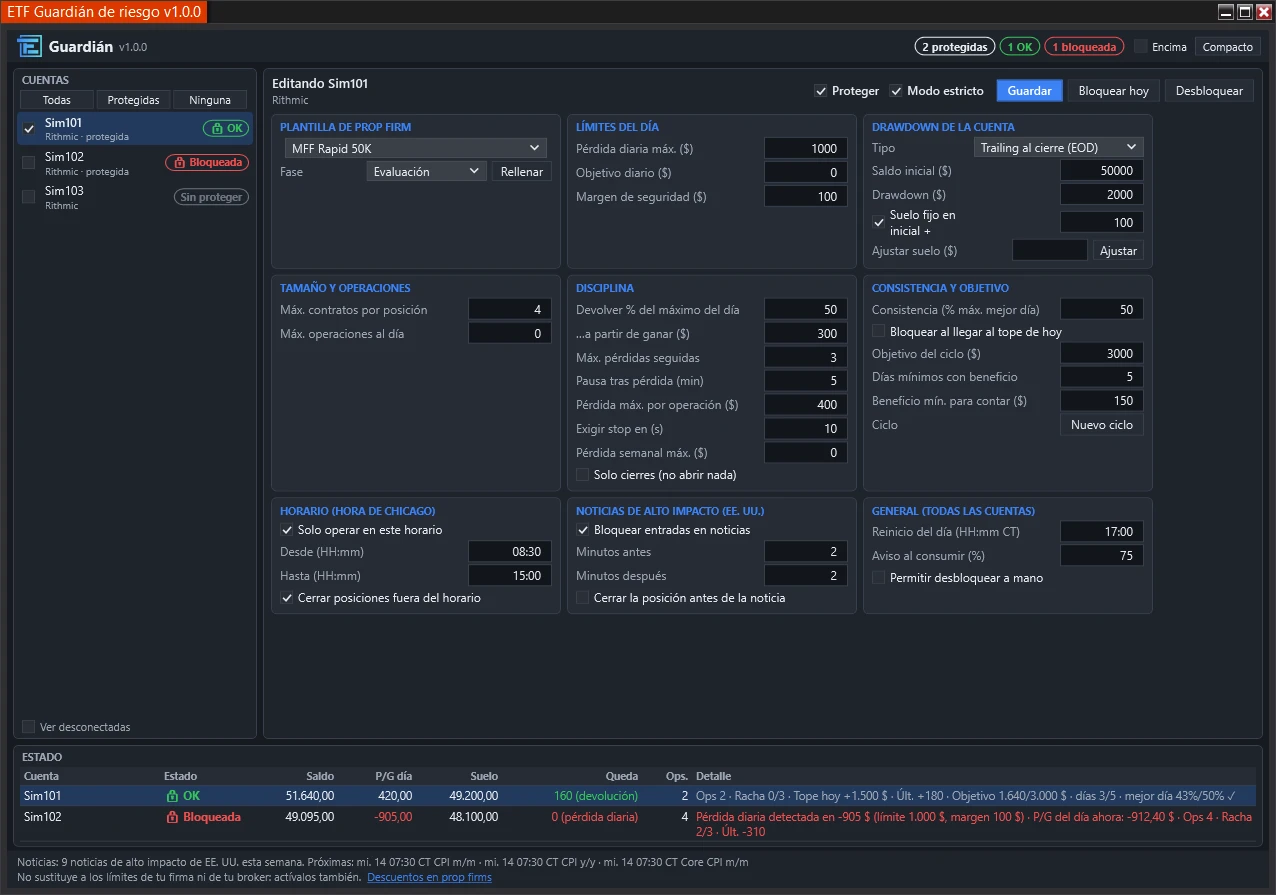Open the drawdown Tipo dropdown
This screenshot has width=1276, height=895.
[x=1059, y=147]
